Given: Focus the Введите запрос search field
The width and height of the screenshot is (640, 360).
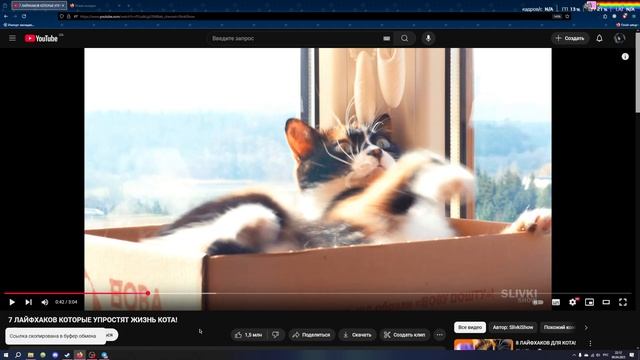Looking at the screenshot, I should (x=294, y=38).
